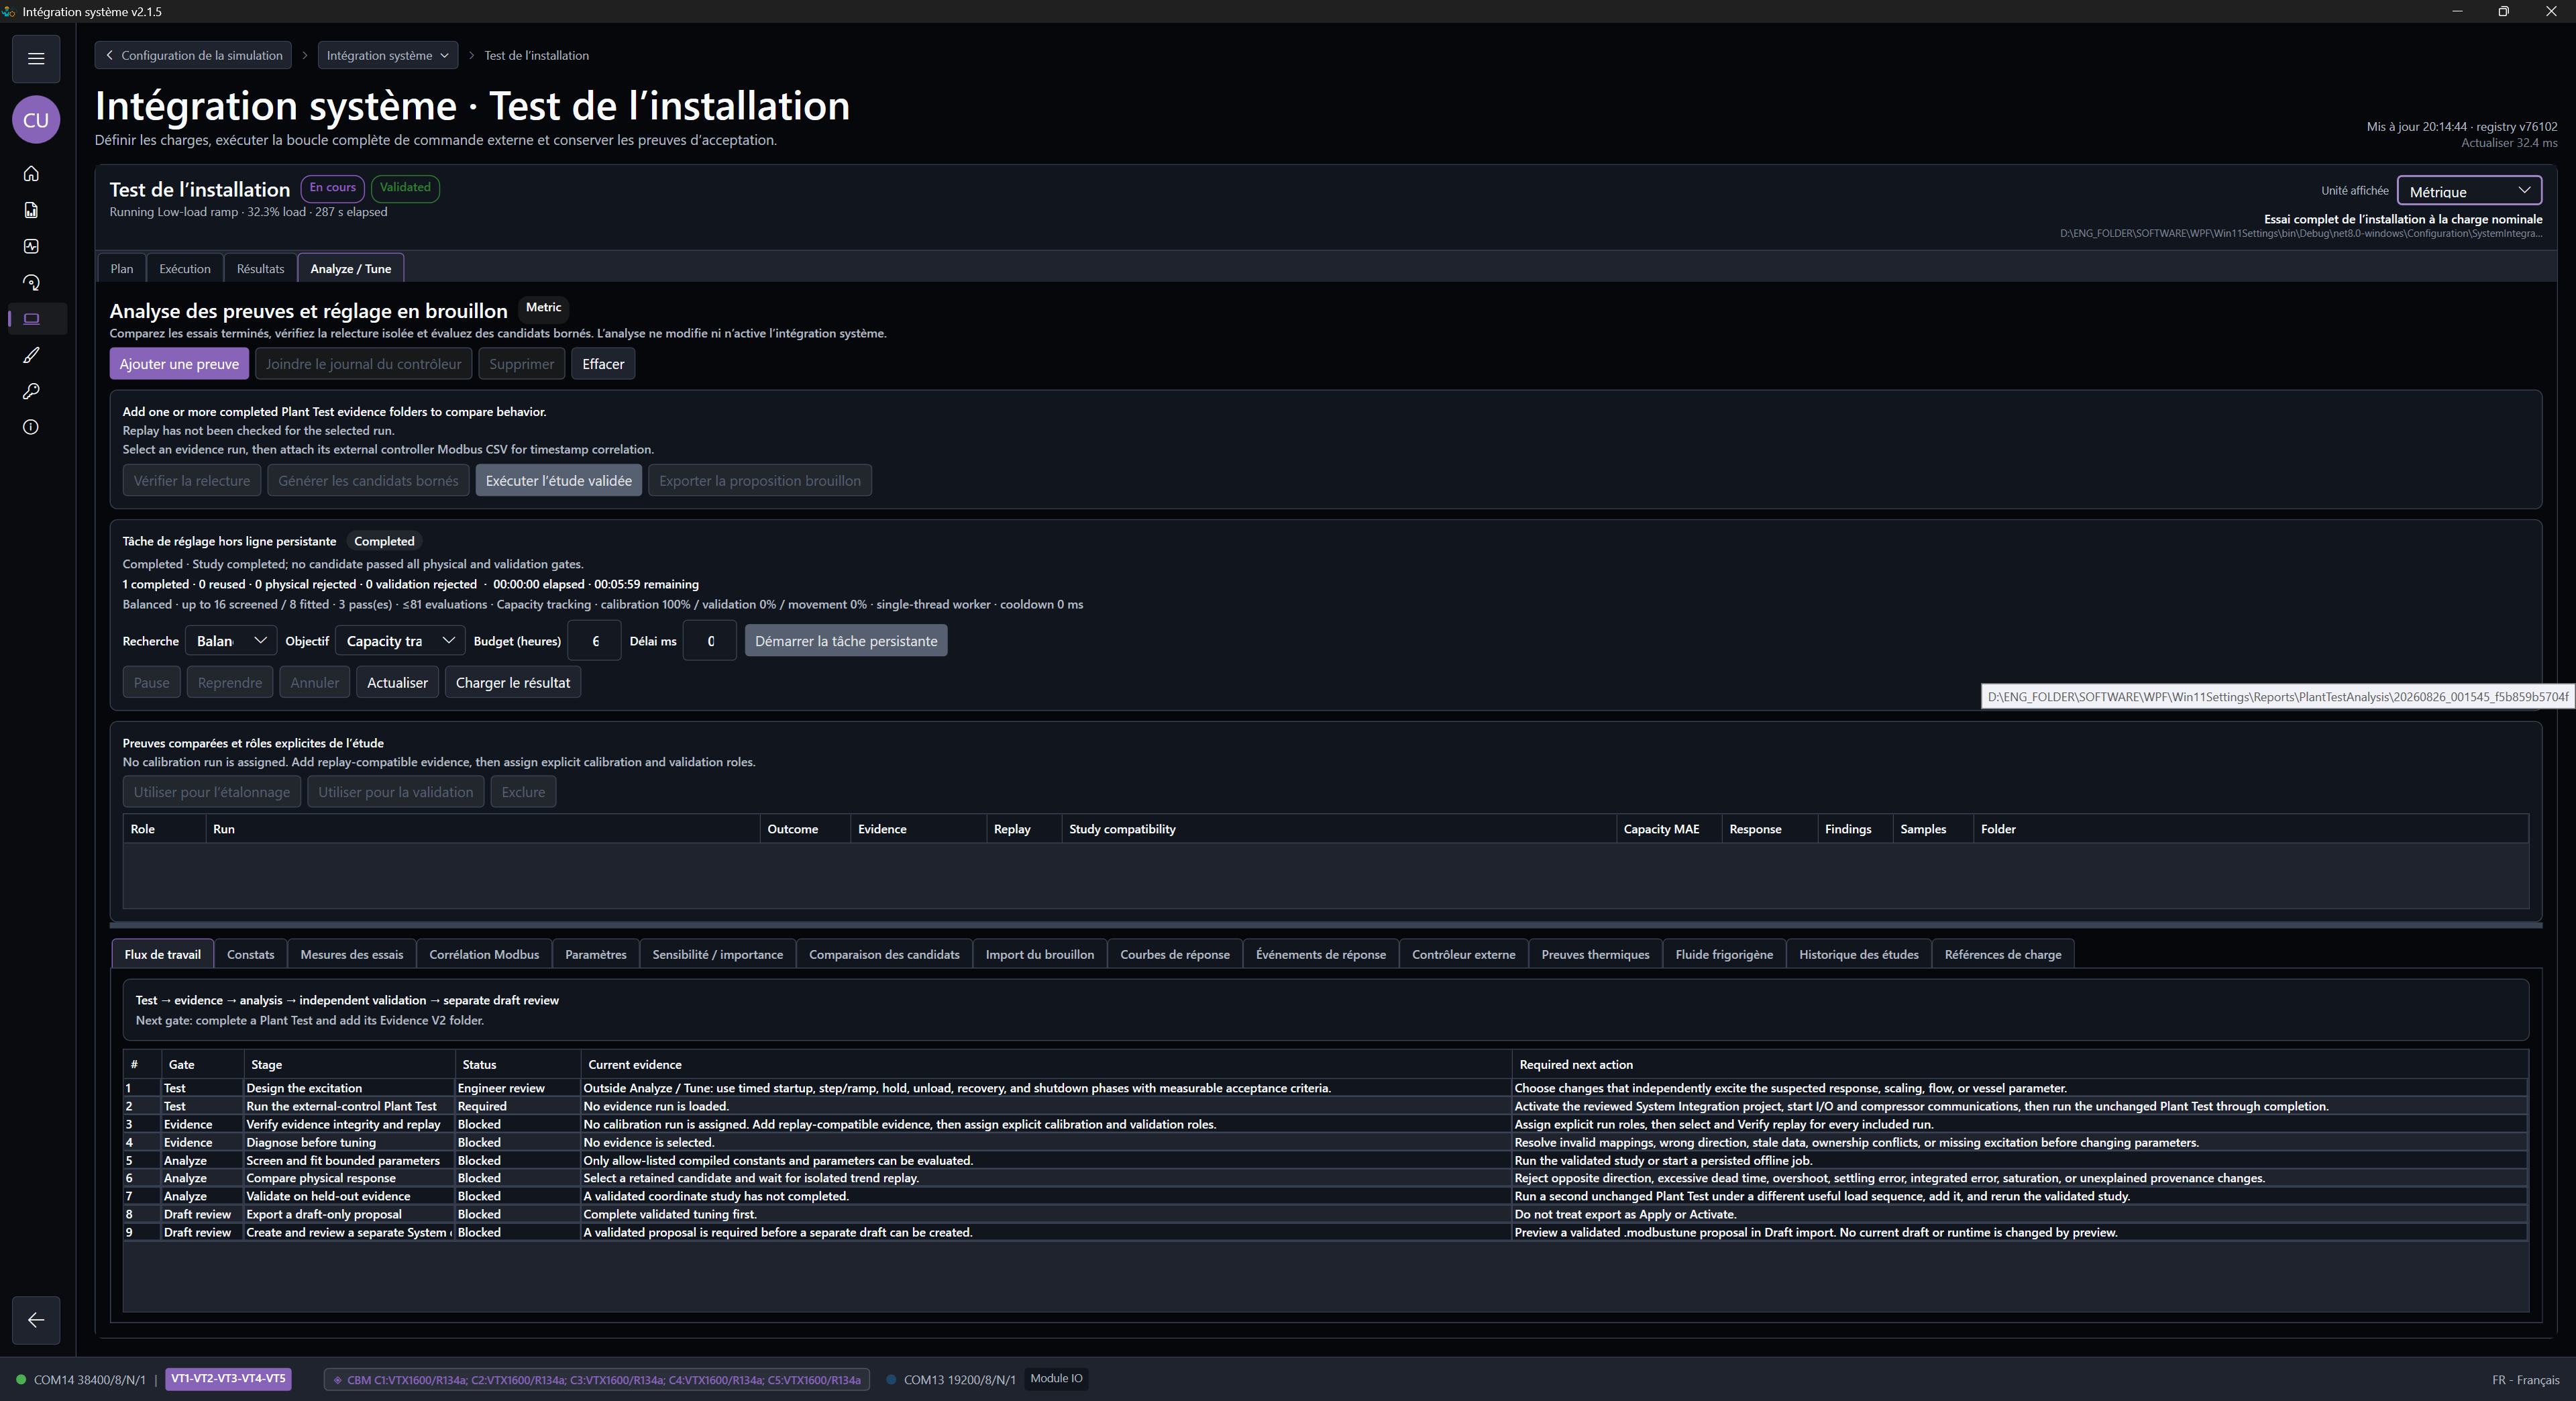2576x1401 pixels.
Task: Click the Délai ms input field
Action: point(710,641)
